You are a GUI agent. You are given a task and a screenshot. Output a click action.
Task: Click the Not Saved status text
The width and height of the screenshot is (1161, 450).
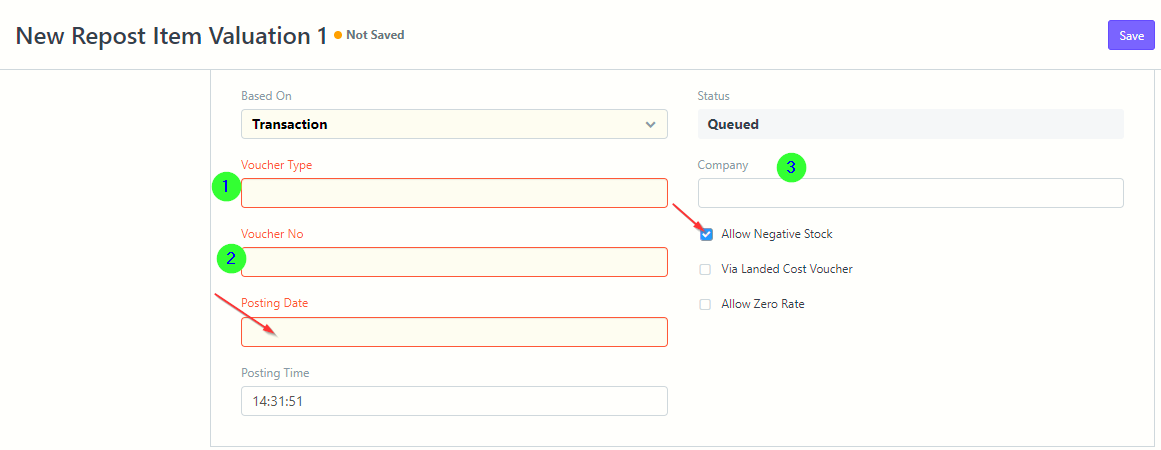[375, 35]
